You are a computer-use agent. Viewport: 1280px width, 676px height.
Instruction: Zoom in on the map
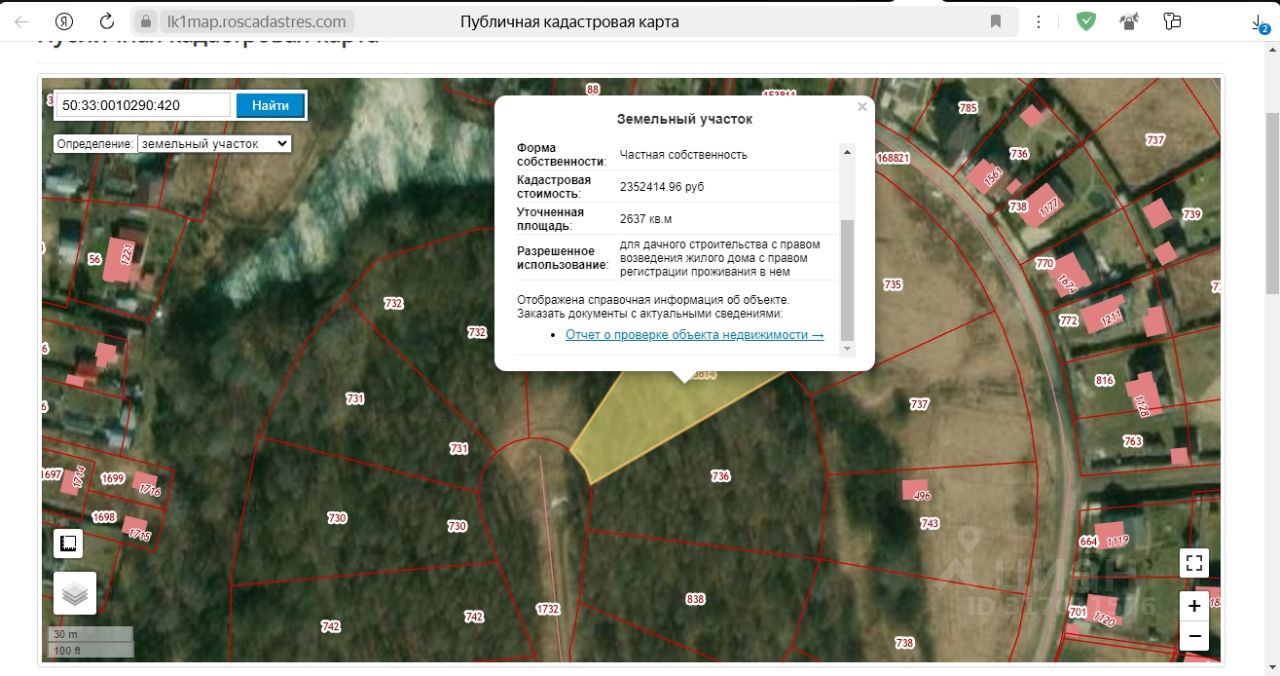1194,606
